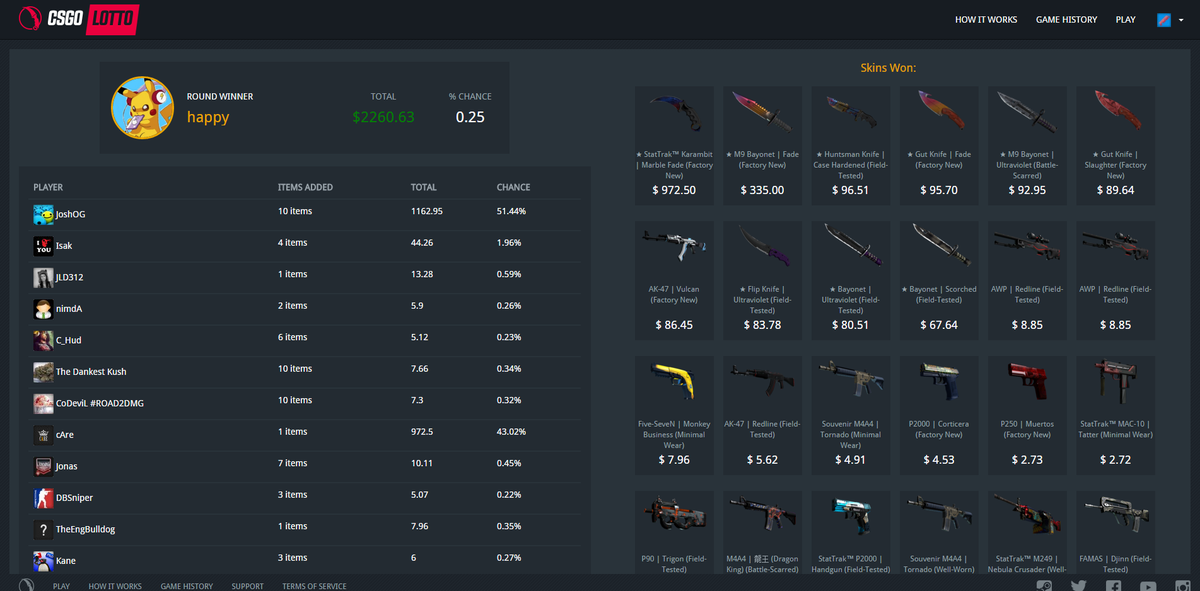The height and width of the screenshot is (591, 1200).
Task: Select the Flip Knife Ultraviolet skin
Action: (762, 280)
